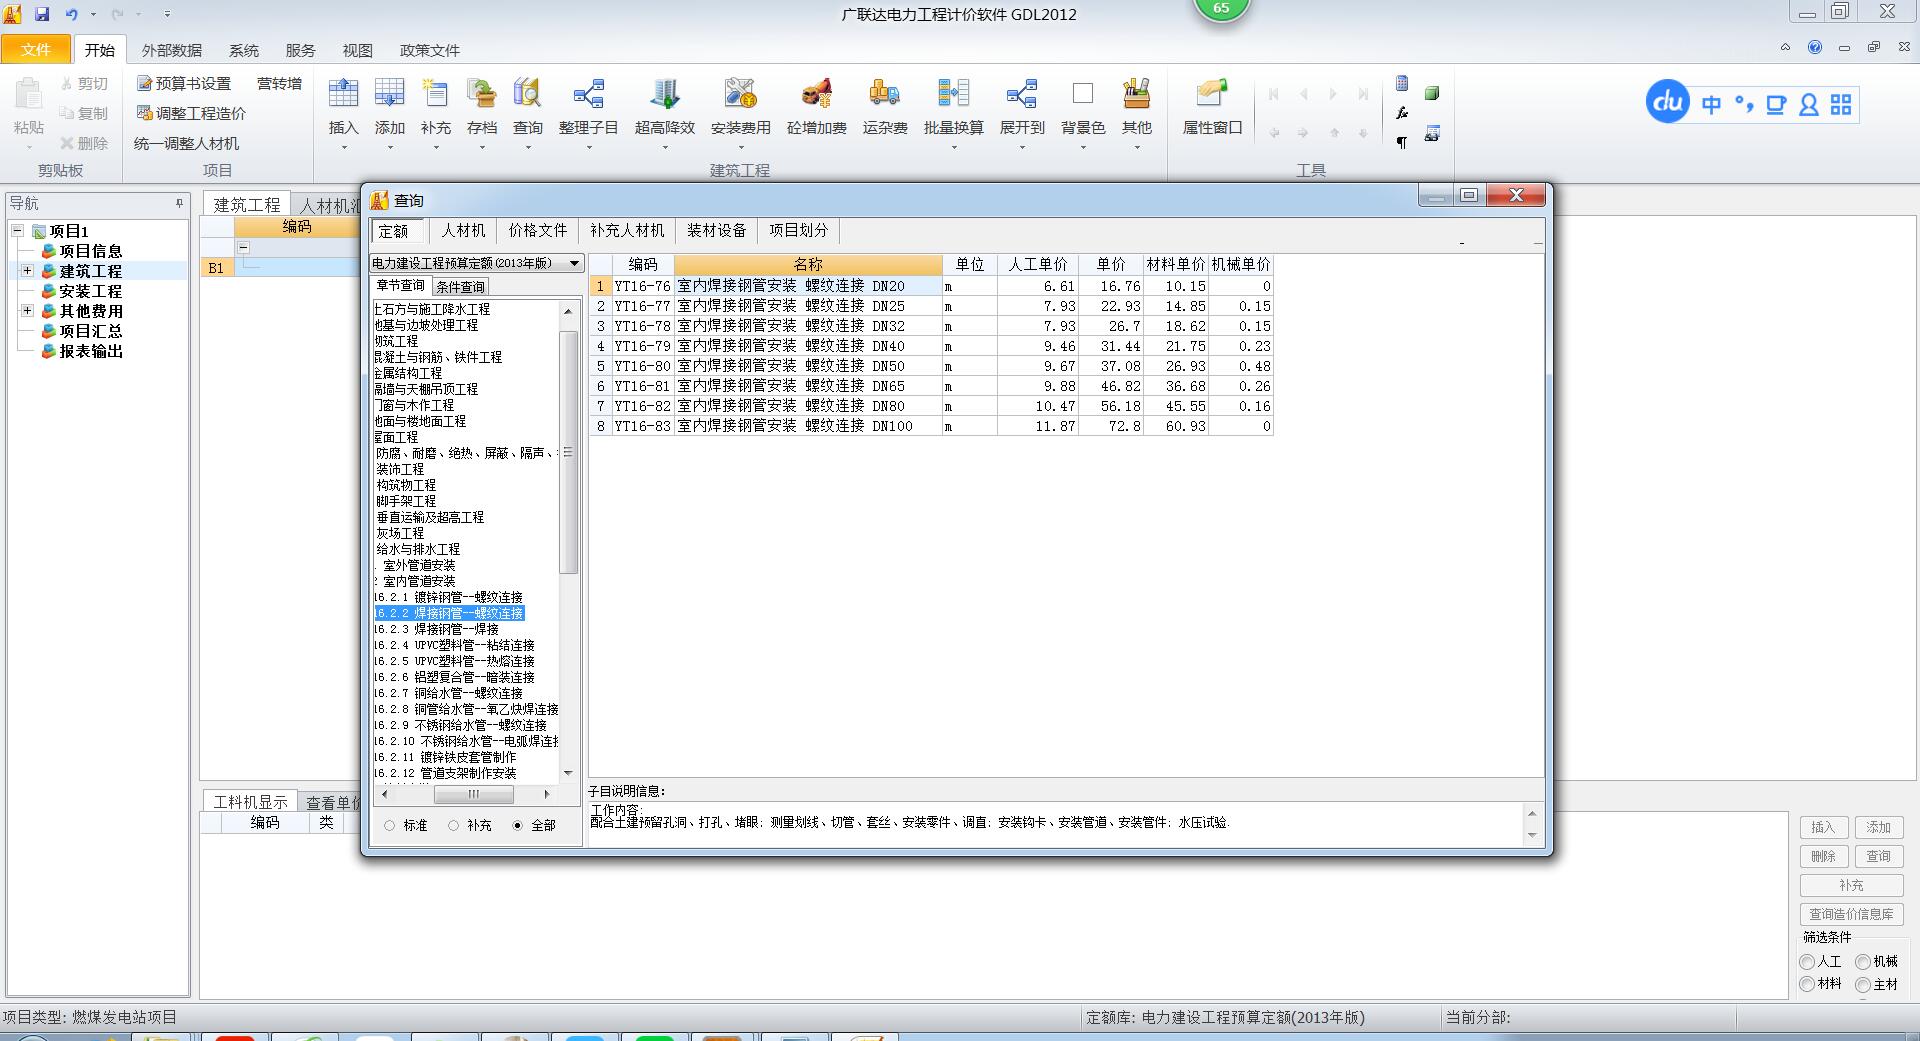The image size is (1920, 1041).
Task: Open the 电力建设工程预算定额 quota dropdown
Action: (574, 263)
